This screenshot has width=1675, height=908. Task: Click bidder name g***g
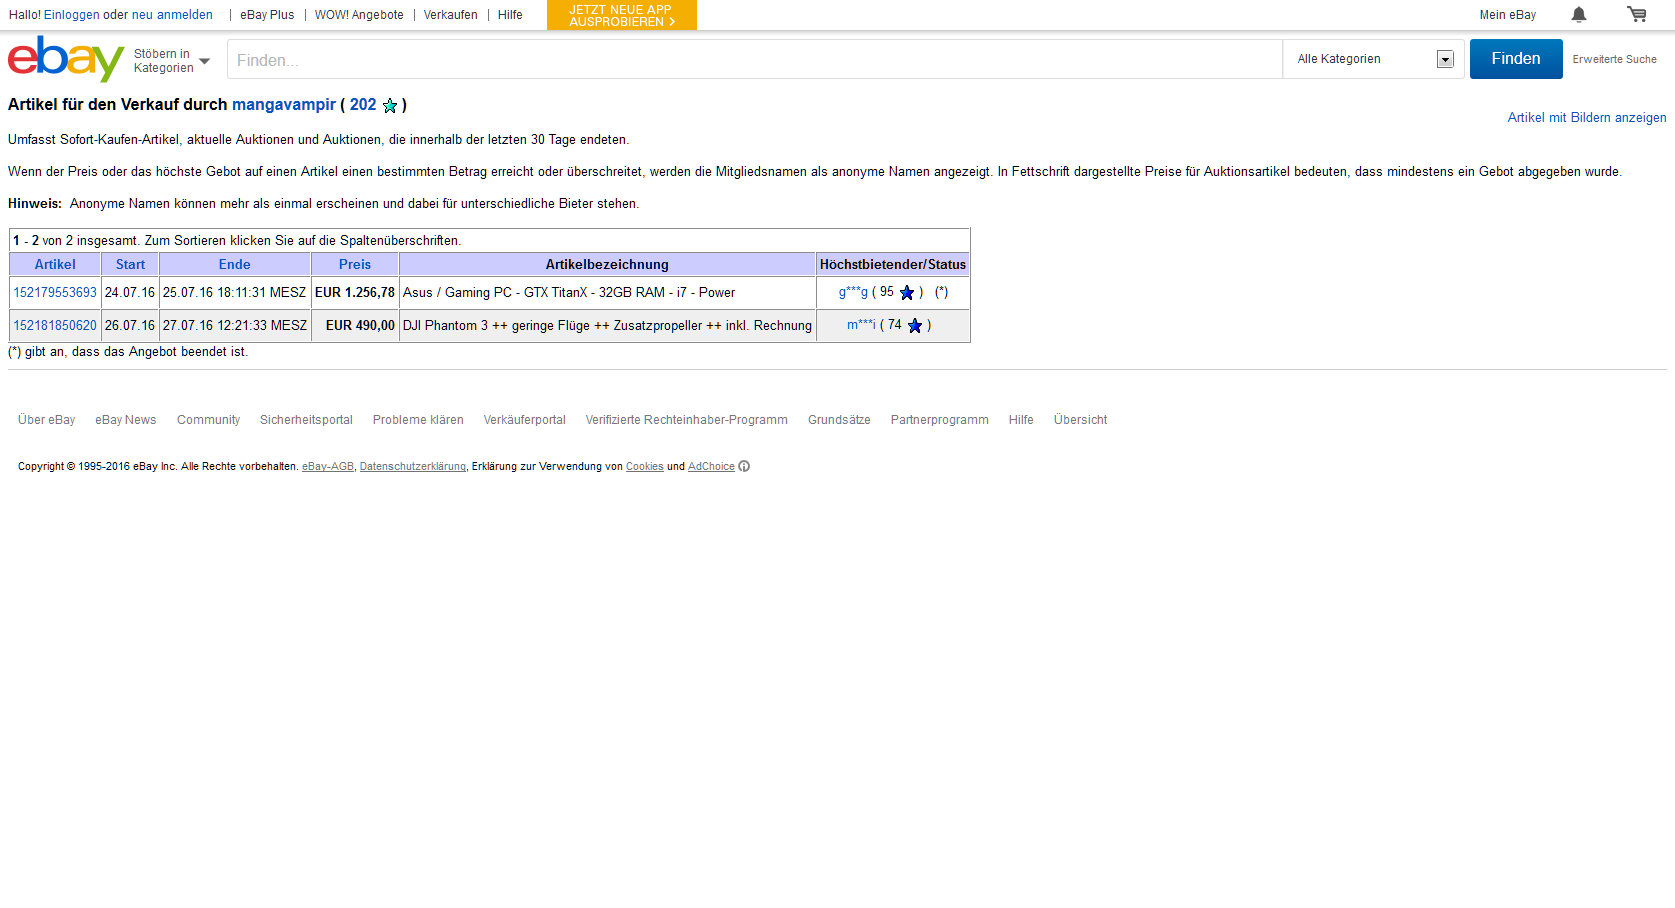click(x=853, y=292)
